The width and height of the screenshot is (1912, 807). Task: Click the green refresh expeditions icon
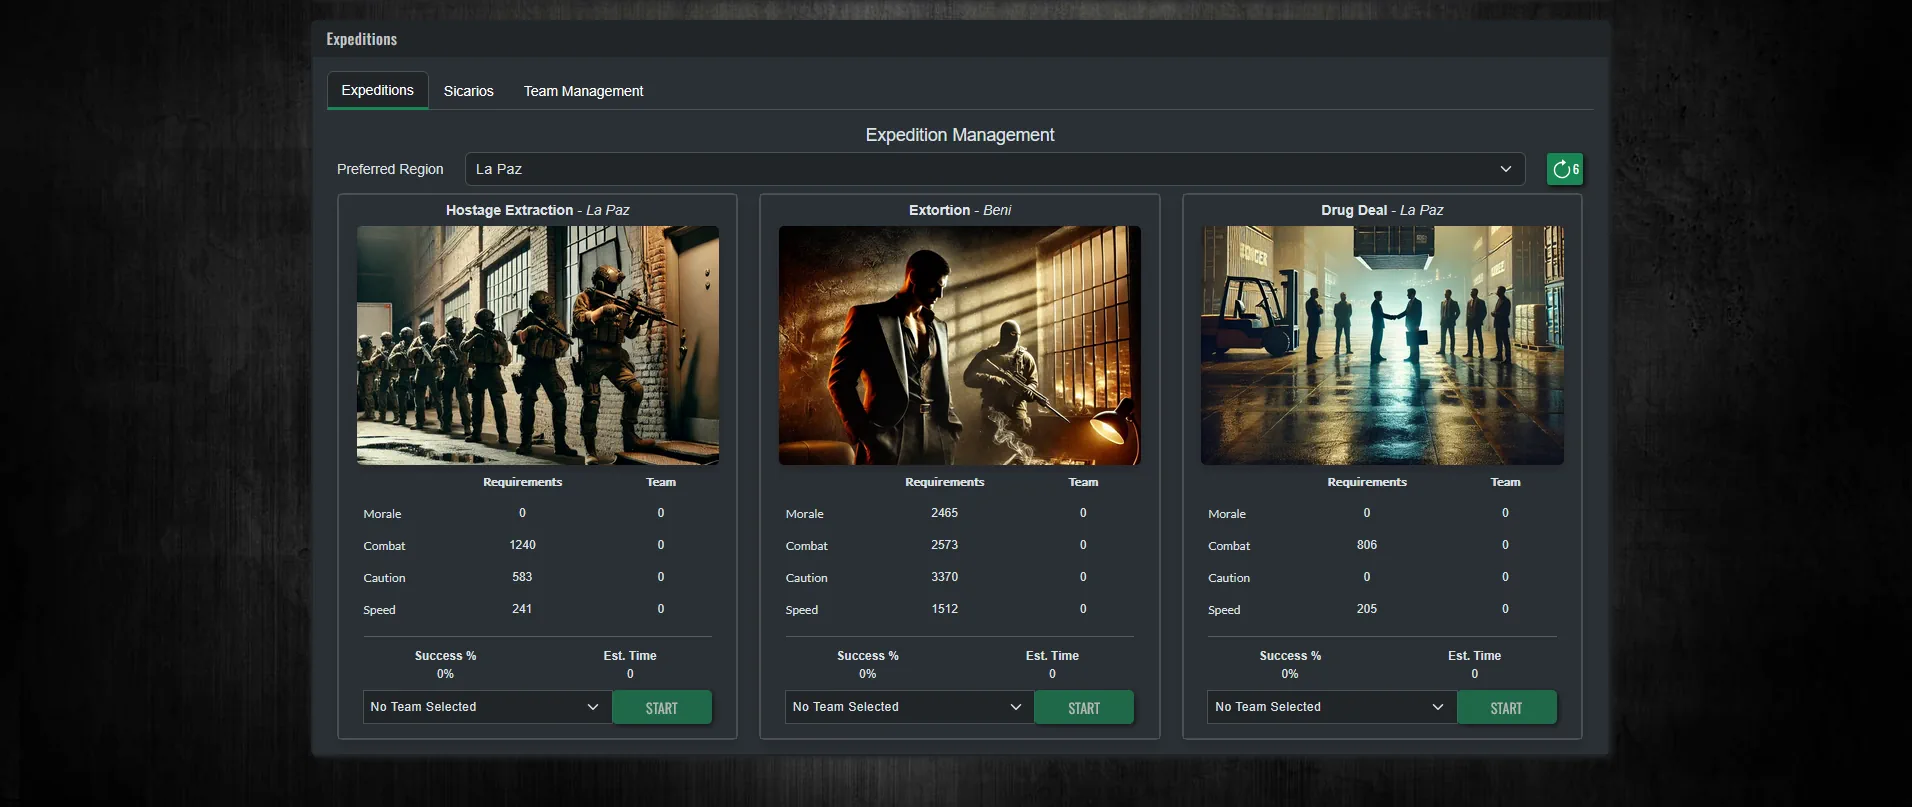1564,169
